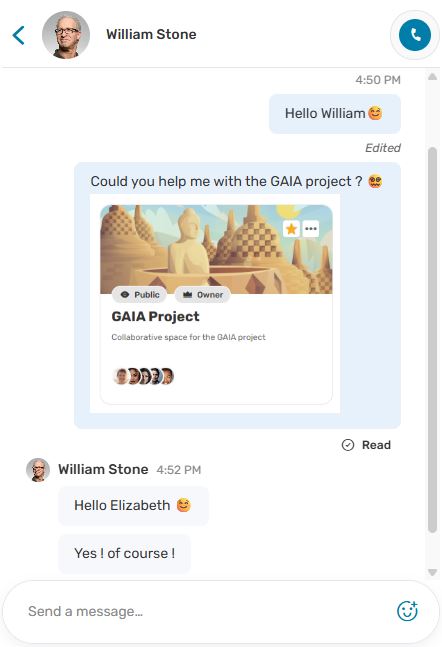The height and width of the screenshot is (647, 442).
Task: Open the three-dots menu on GAIA Project card
Action: click(311, 228)
